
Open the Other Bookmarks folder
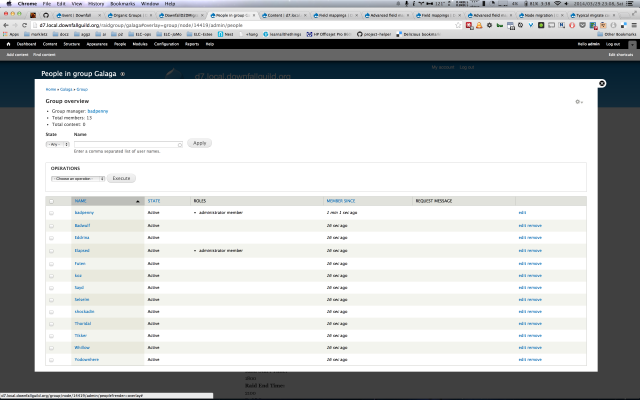618,34
